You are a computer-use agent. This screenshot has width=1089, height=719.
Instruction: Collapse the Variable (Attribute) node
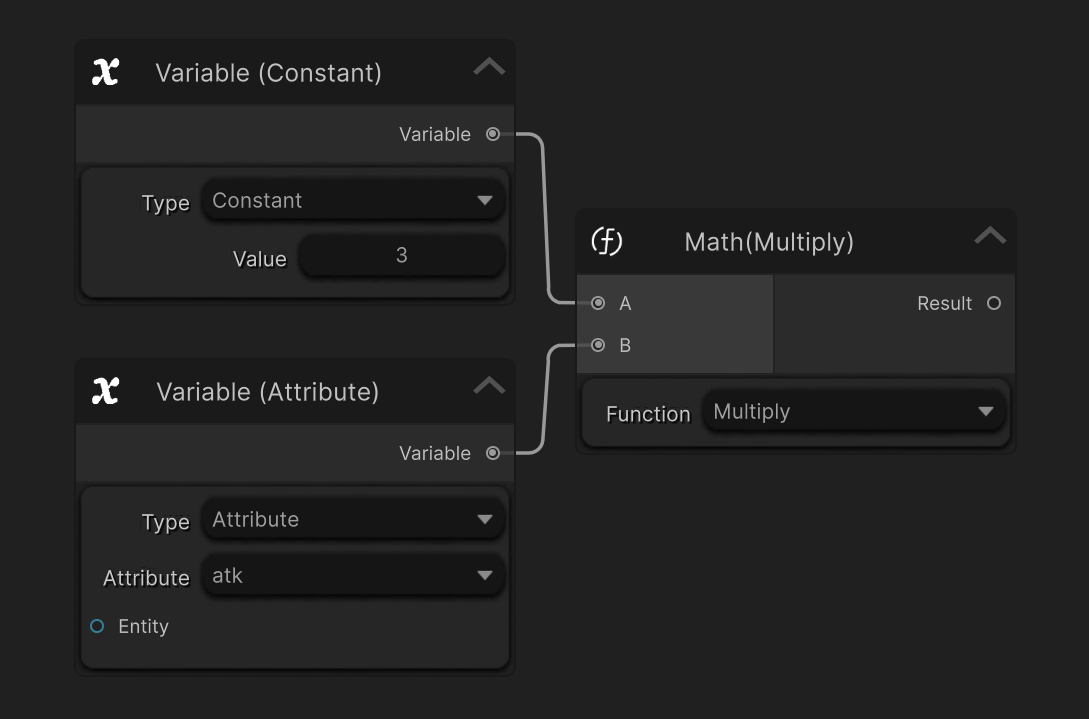(x=489, y=387)
